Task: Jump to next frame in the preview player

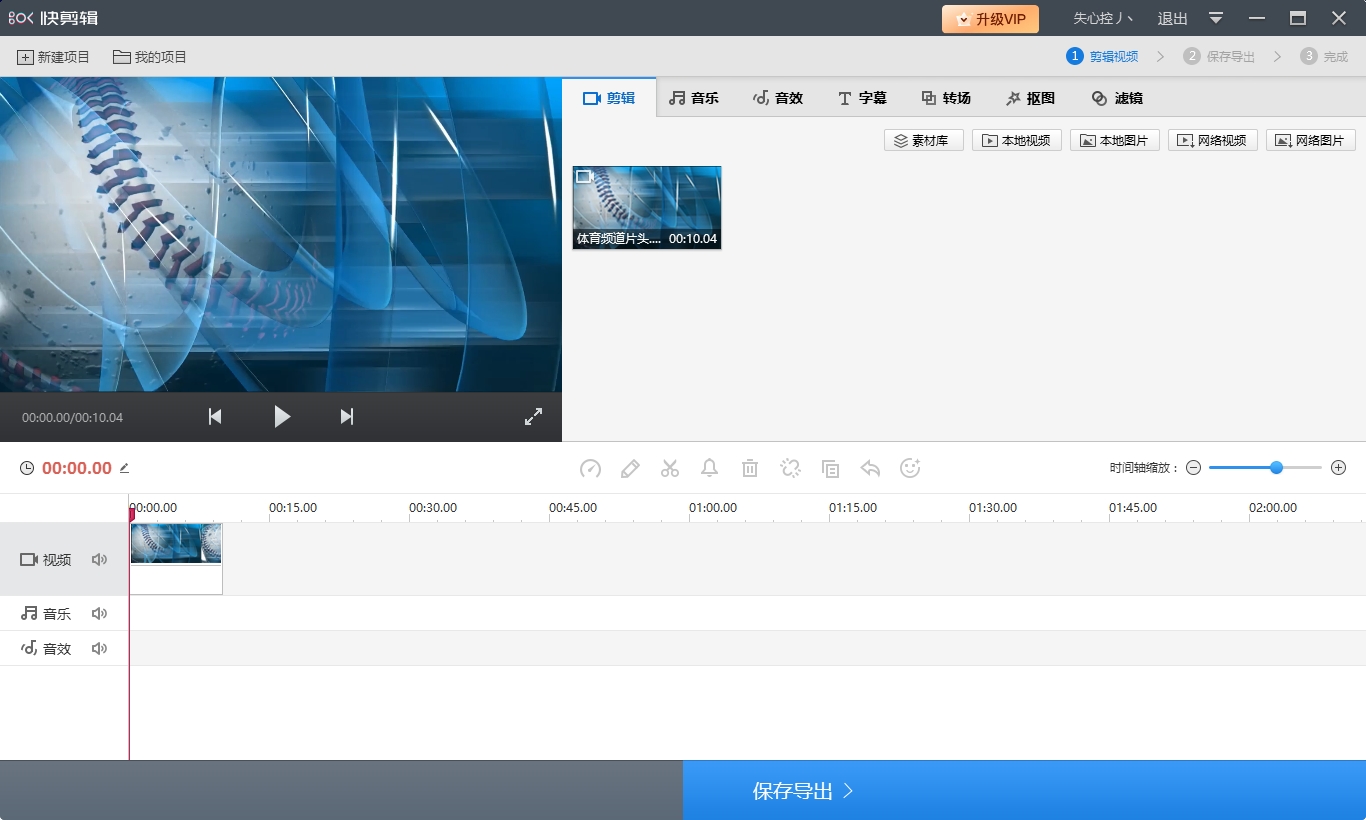Action: pos(347,417)
